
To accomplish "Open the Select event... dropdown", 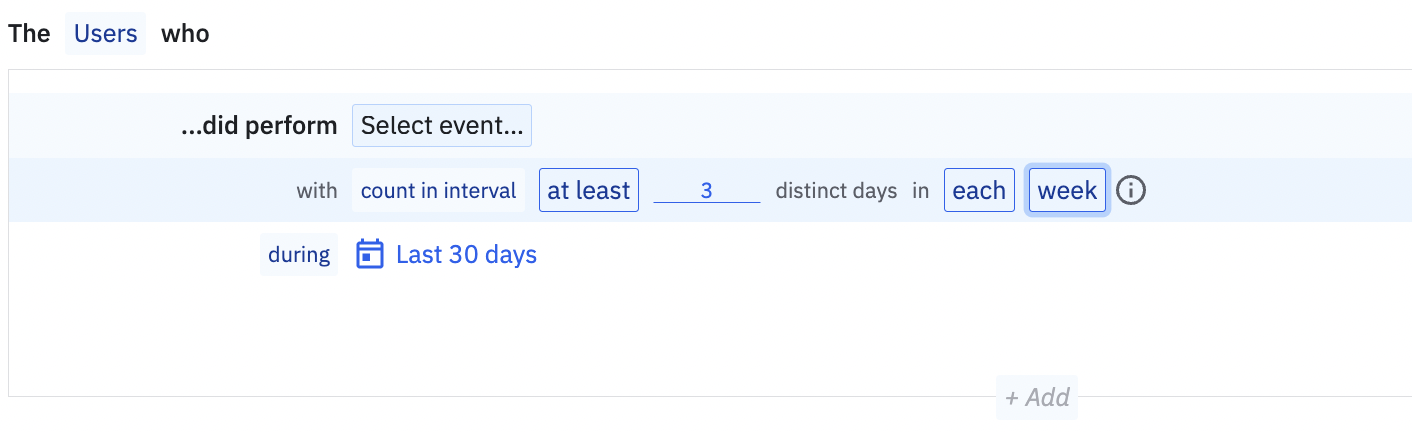I will [441, 126].
